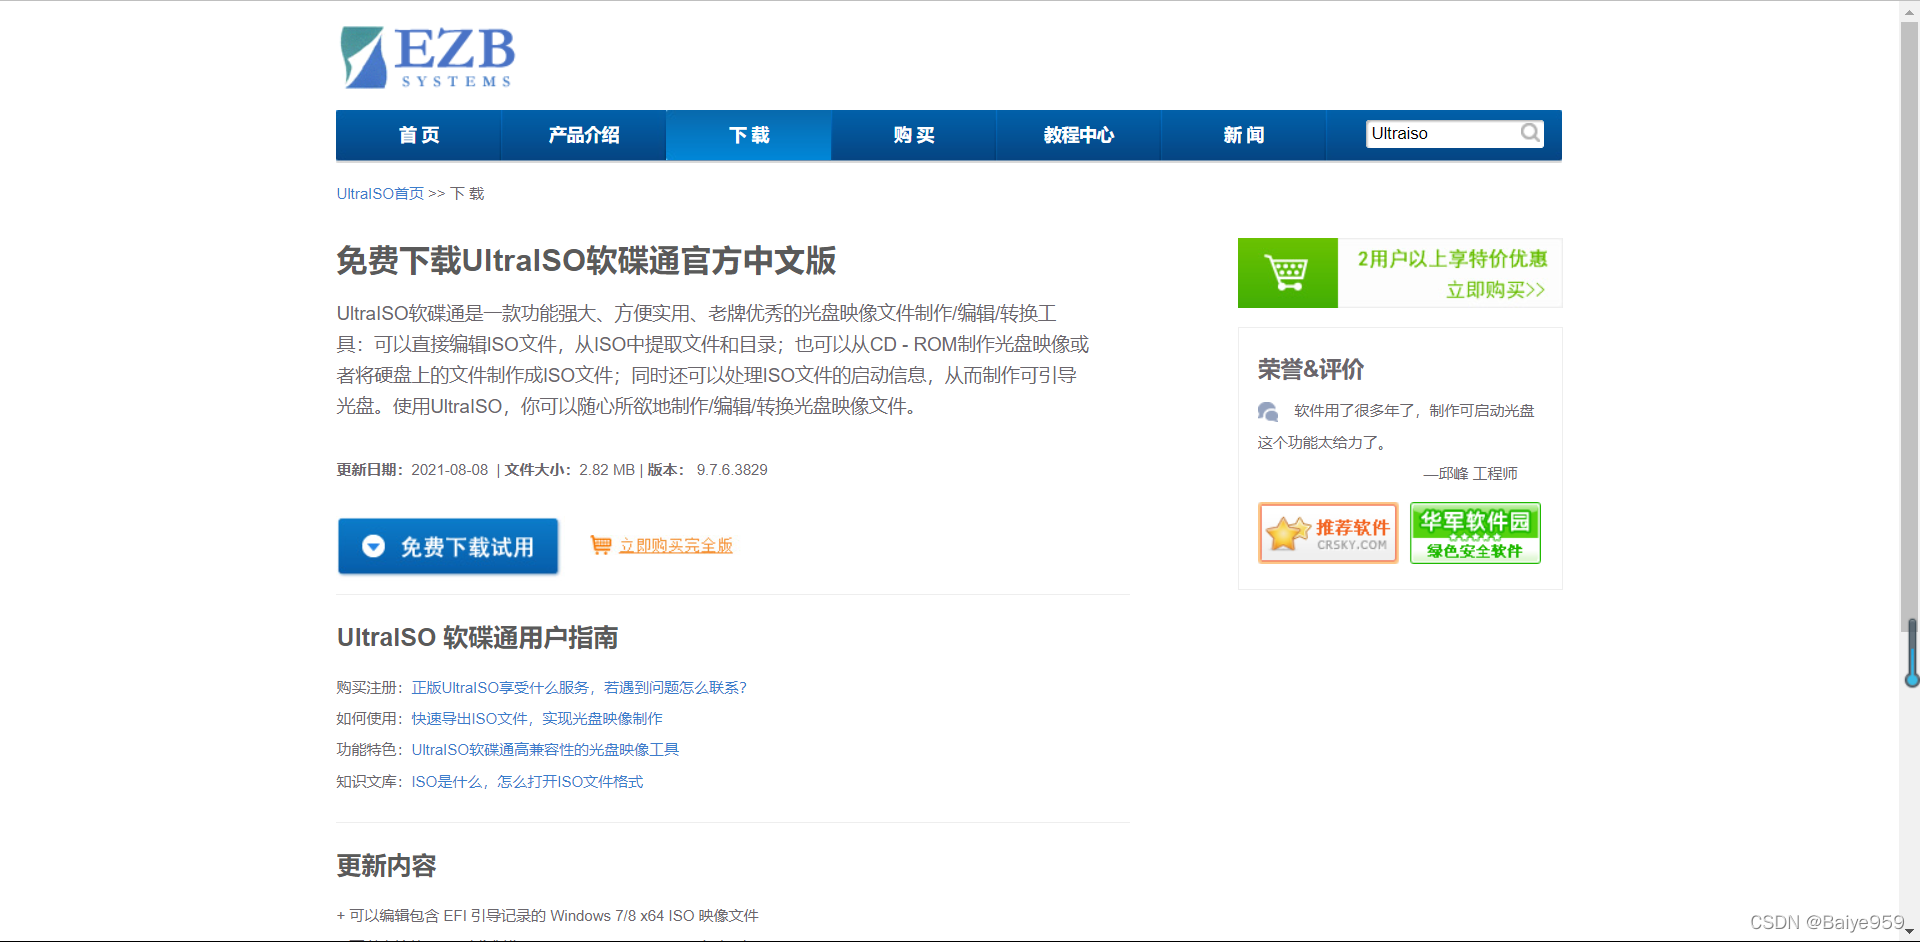Click the Windows 7/8 x64 ISO update note
This screenshot has height=942, width=1920.
pos(548,916)
